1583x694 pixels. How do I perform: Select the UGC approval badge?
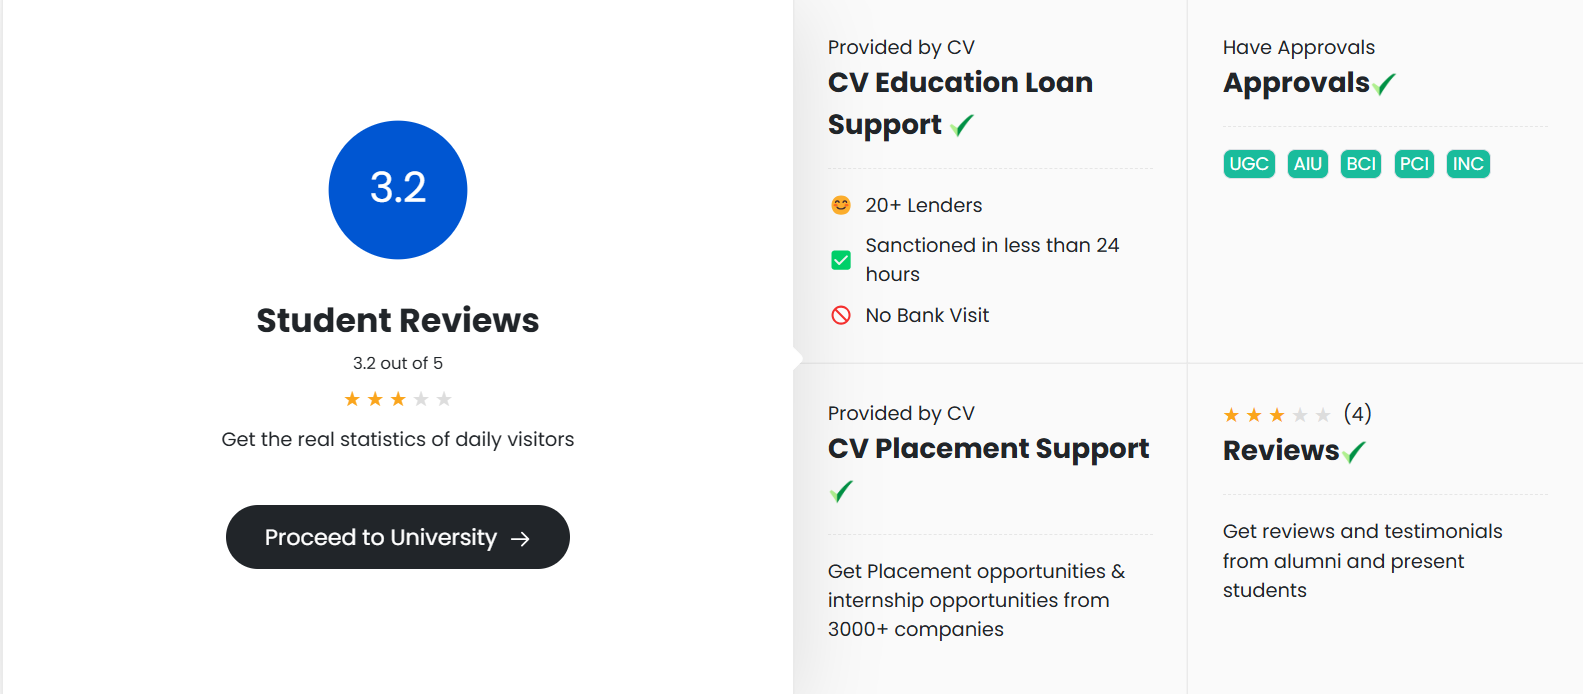[x=1249, y=164]
